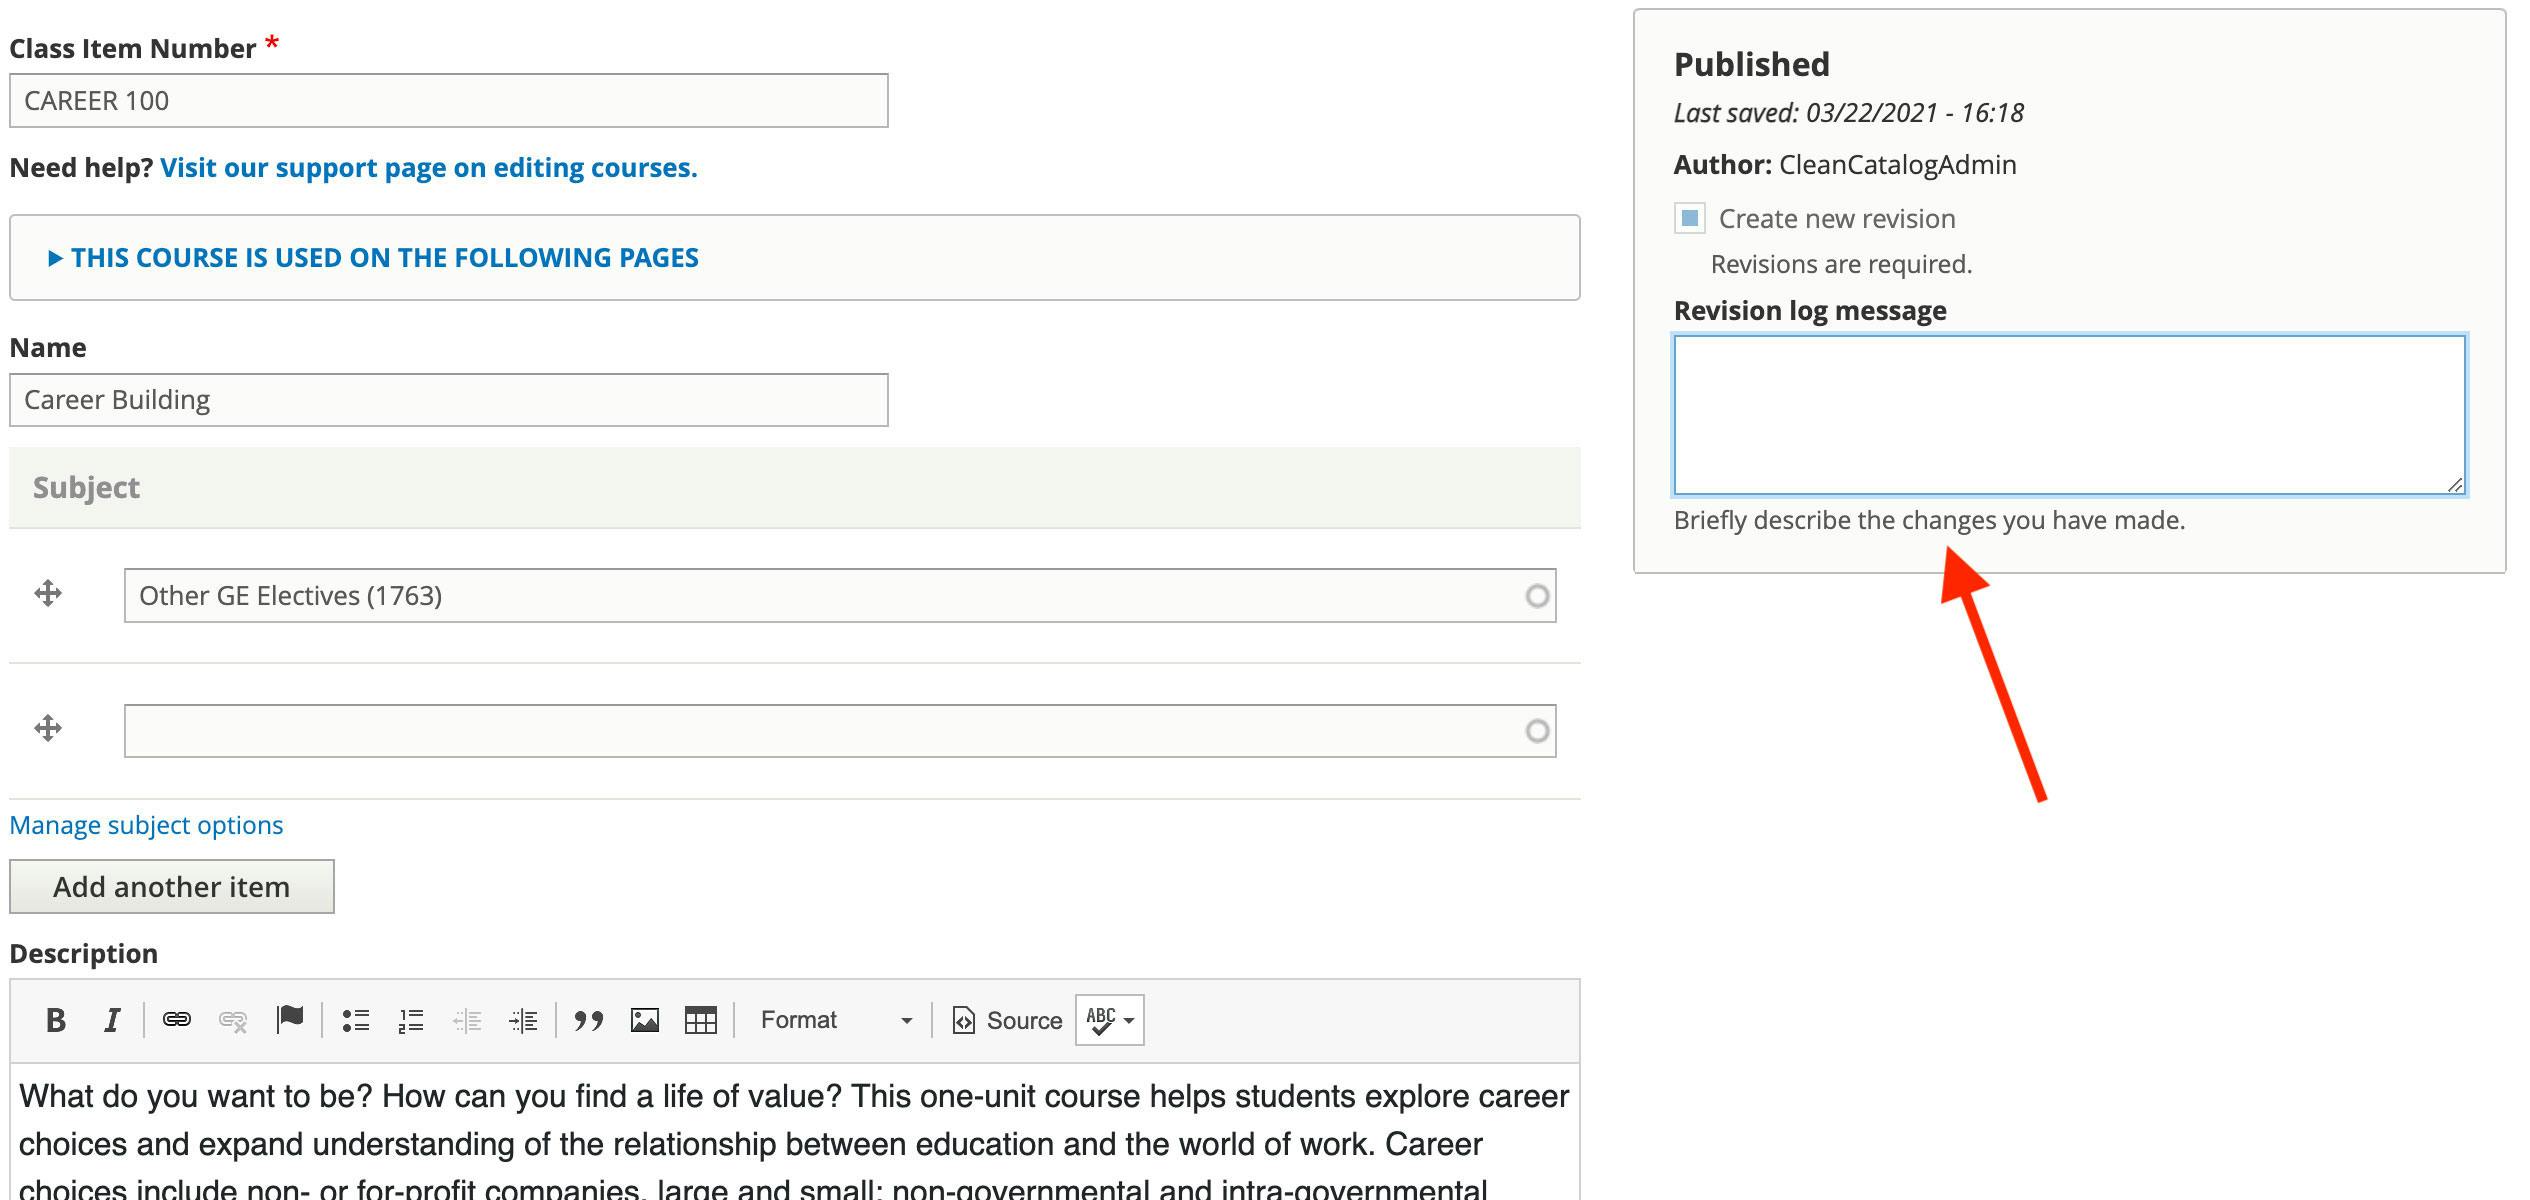Click the block quote icon

(x=588, y=1020)
